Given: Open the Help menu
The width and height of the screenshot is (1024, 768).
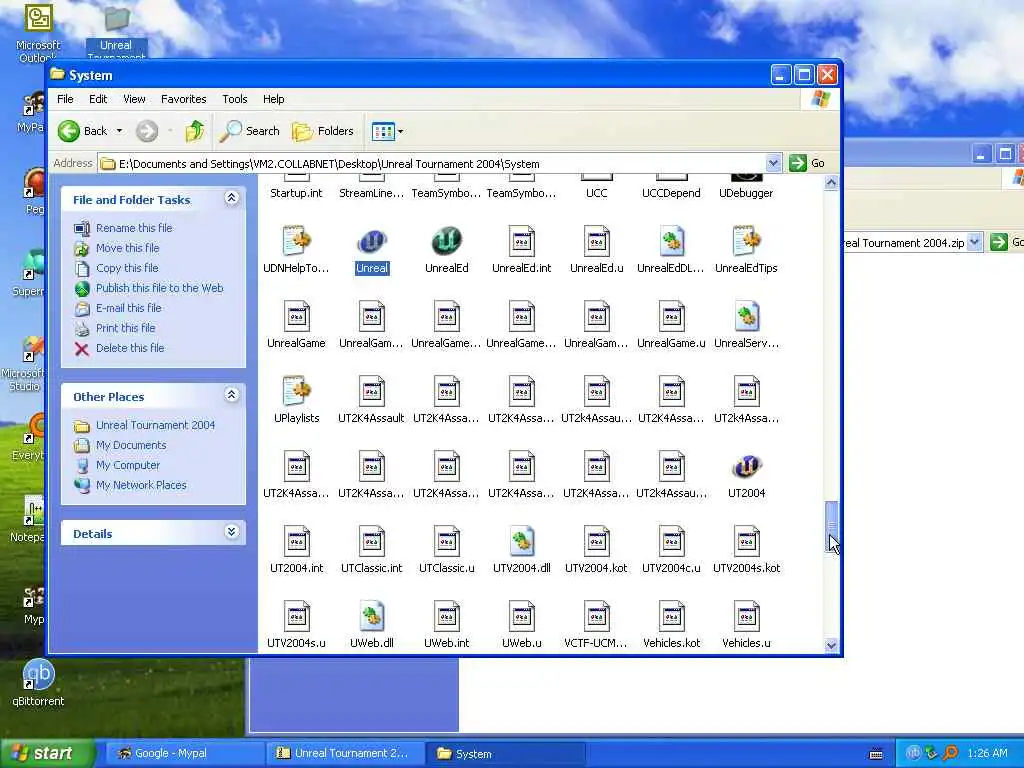Looking at the screenshot, I should click(x=274, y=99).
